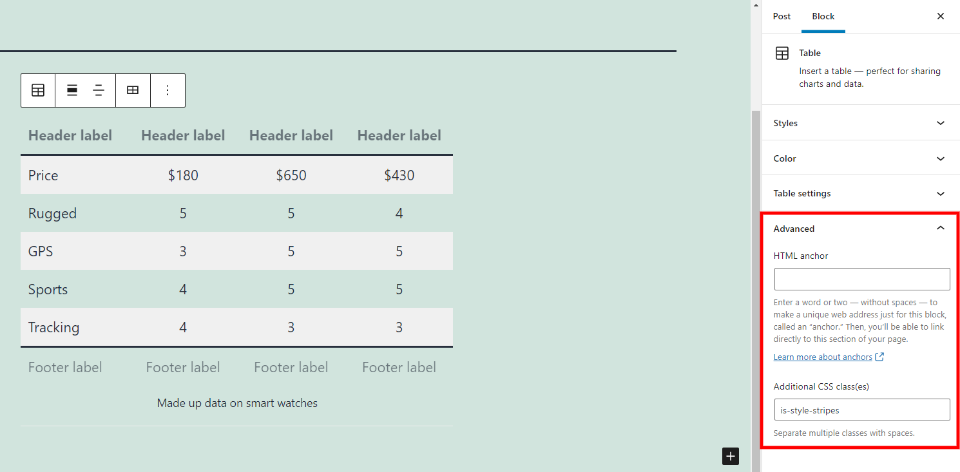Image resolution: width=960 pixels, height=472 pixels.
Task: Collapse the Advanced panel
Action: pos(940,228)
